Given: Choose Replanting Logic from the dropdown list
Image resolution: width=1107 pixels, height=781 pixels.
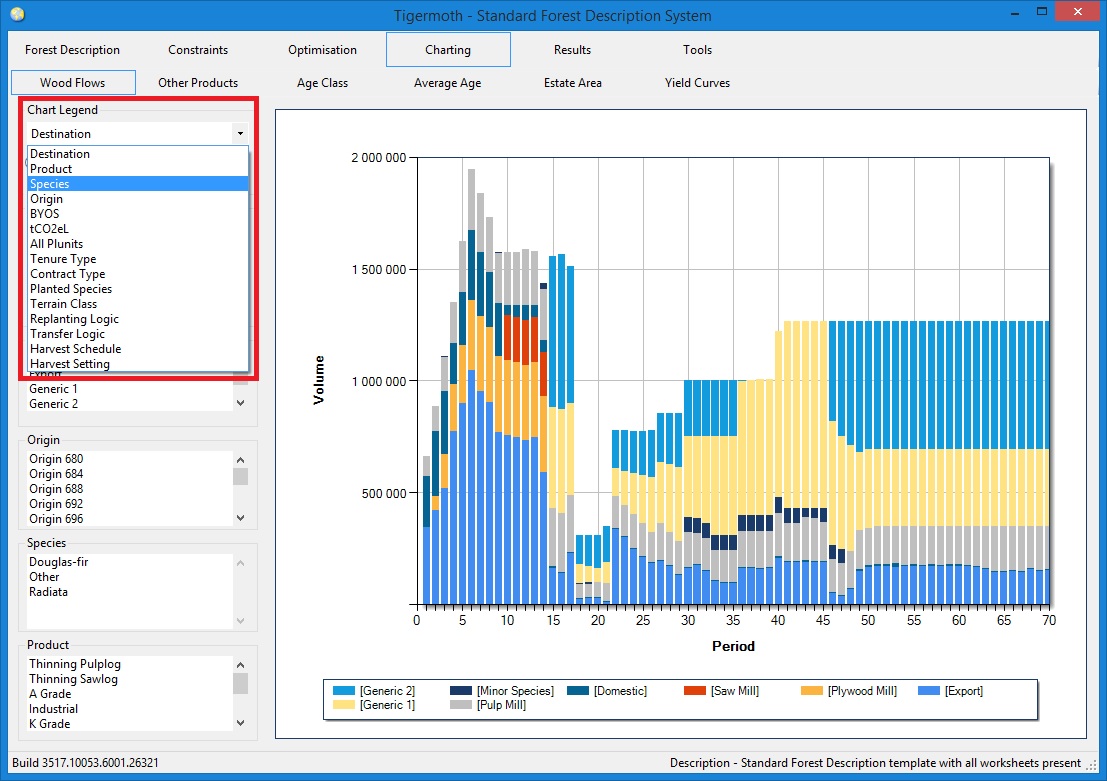Looking at the screenshot, I should pos(138,318).
